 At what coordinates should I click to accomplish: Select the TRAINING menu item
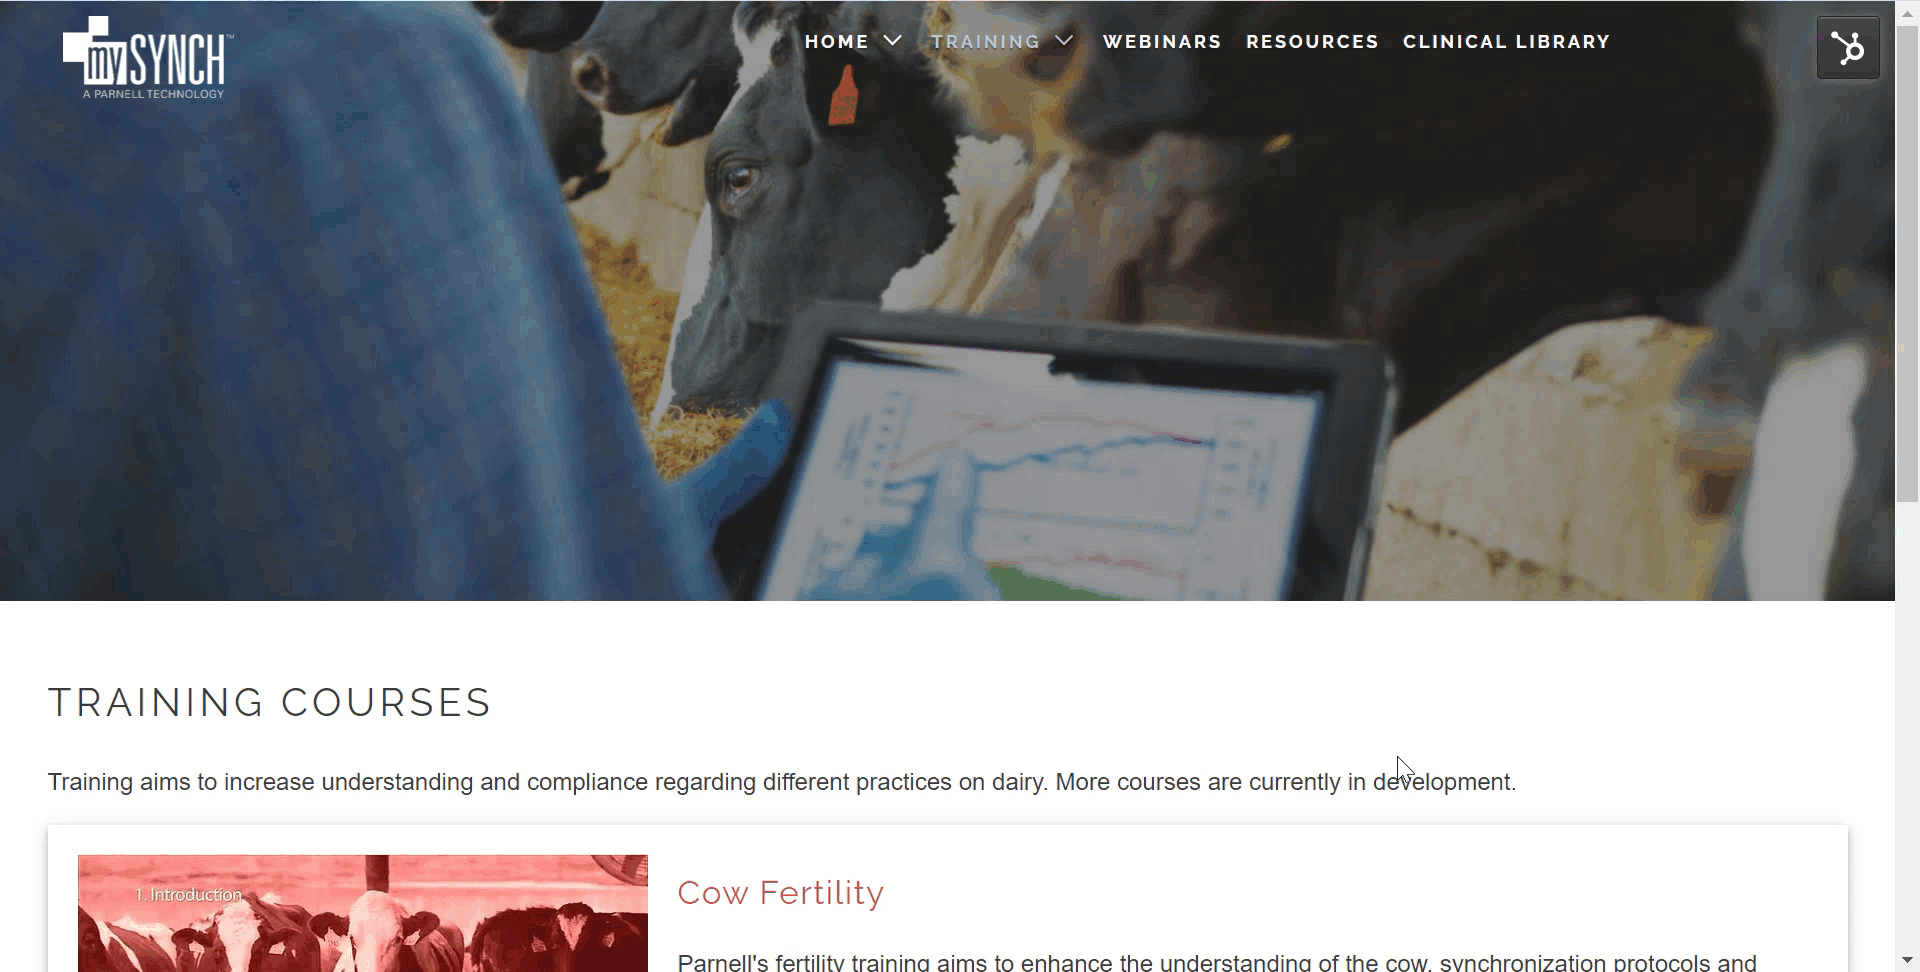[x=986, y=42]
